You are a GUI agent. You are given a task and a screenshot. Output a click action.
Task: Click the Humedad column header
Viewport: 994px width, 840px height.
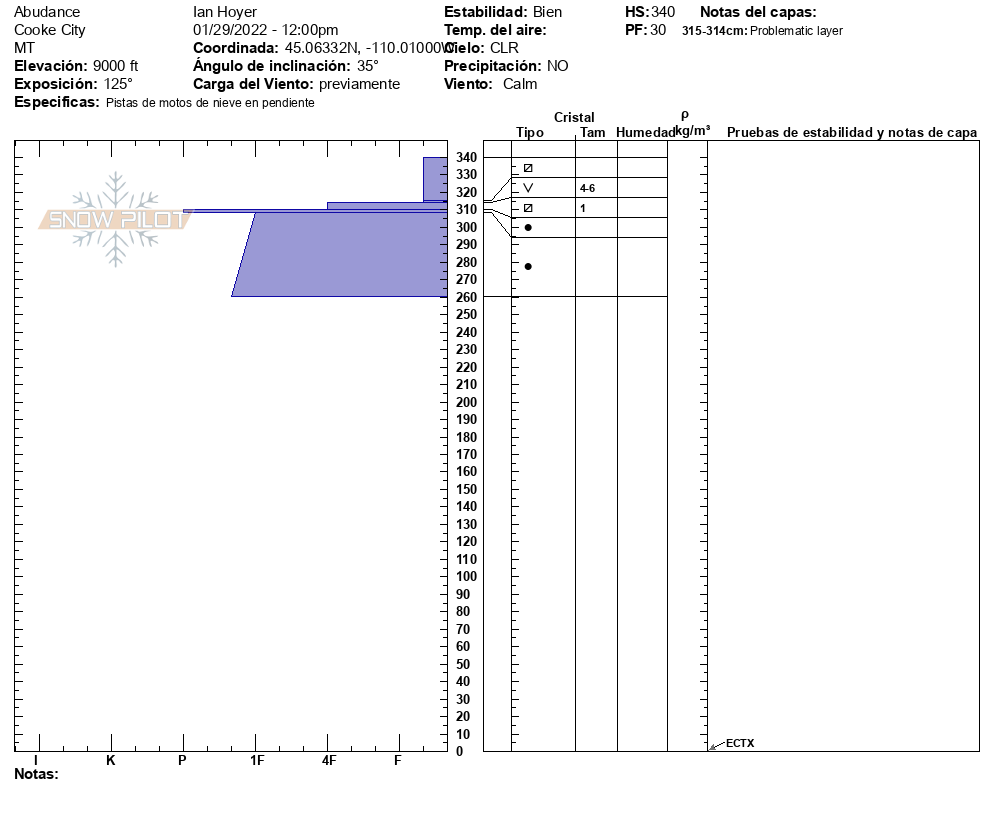(646, 133)
